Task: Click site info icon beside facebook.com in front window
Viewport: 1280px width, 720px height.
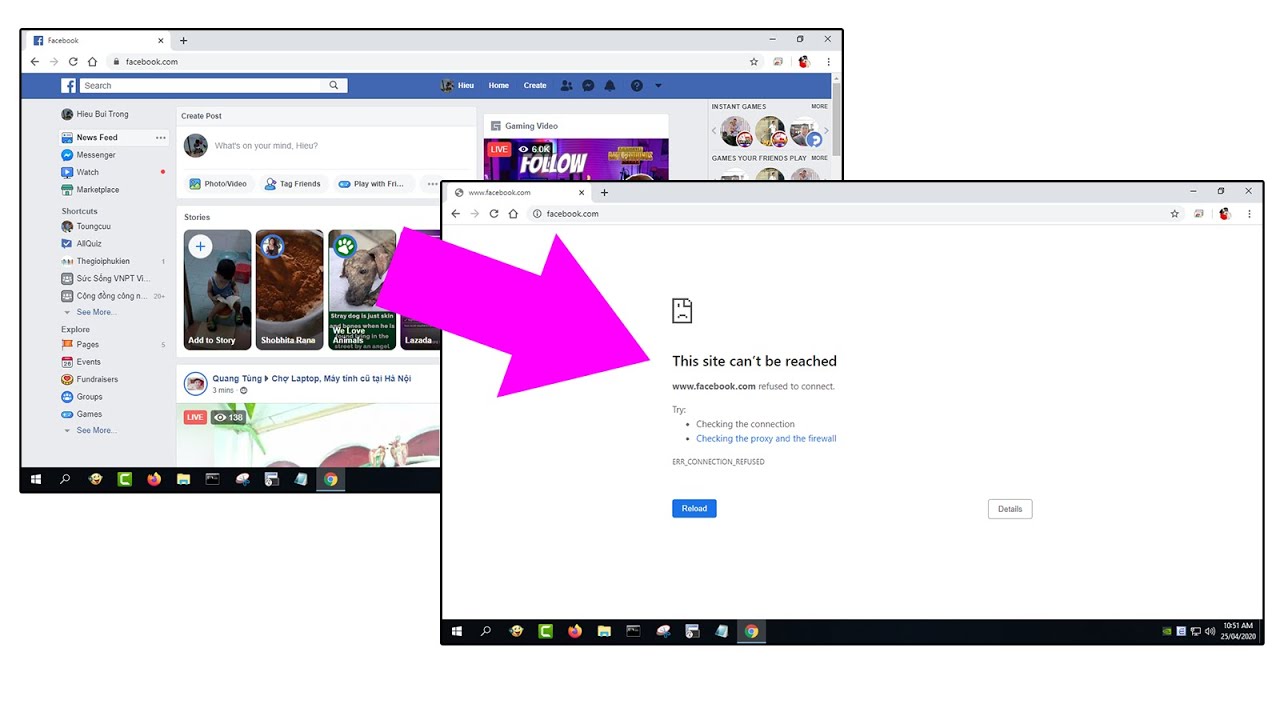Action: [x=537, y=214]
